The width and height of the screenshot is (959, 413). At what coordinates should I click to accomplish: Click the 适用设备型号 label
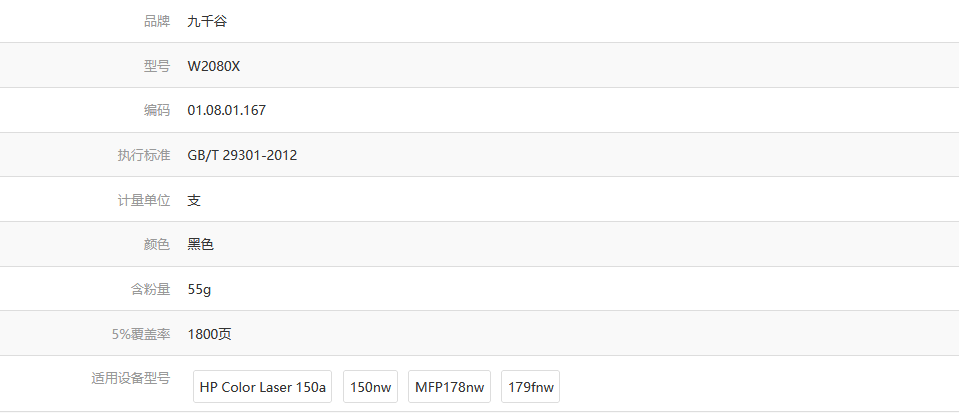click(131, 378)
